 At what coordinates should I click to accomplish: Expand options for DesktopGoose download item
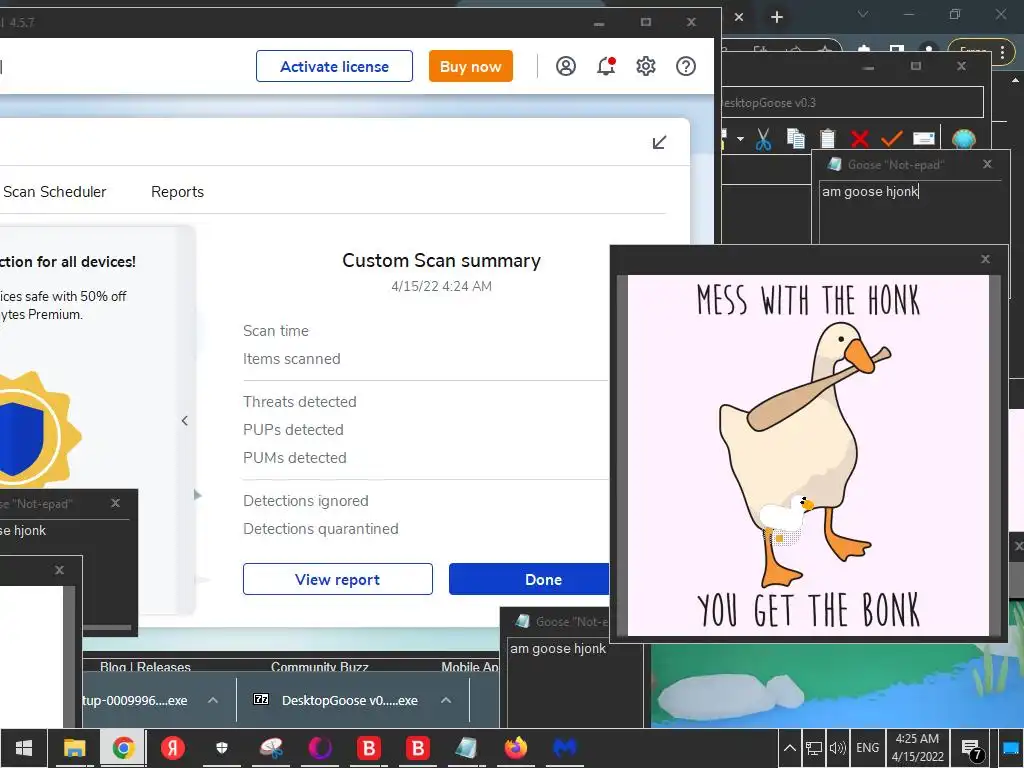coord(446,700)
